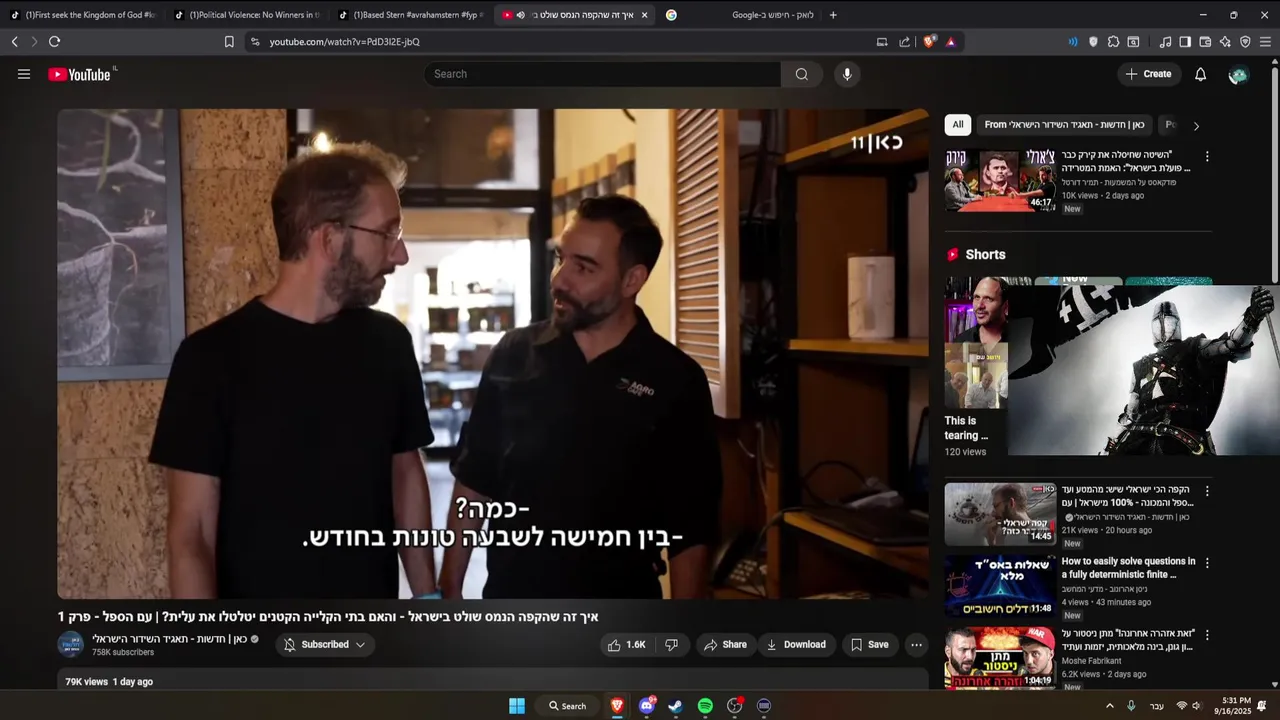The width and height of the screenshot is (1280, 720).
Task: Open the Brave Shields lion icon
Action: 929,42
